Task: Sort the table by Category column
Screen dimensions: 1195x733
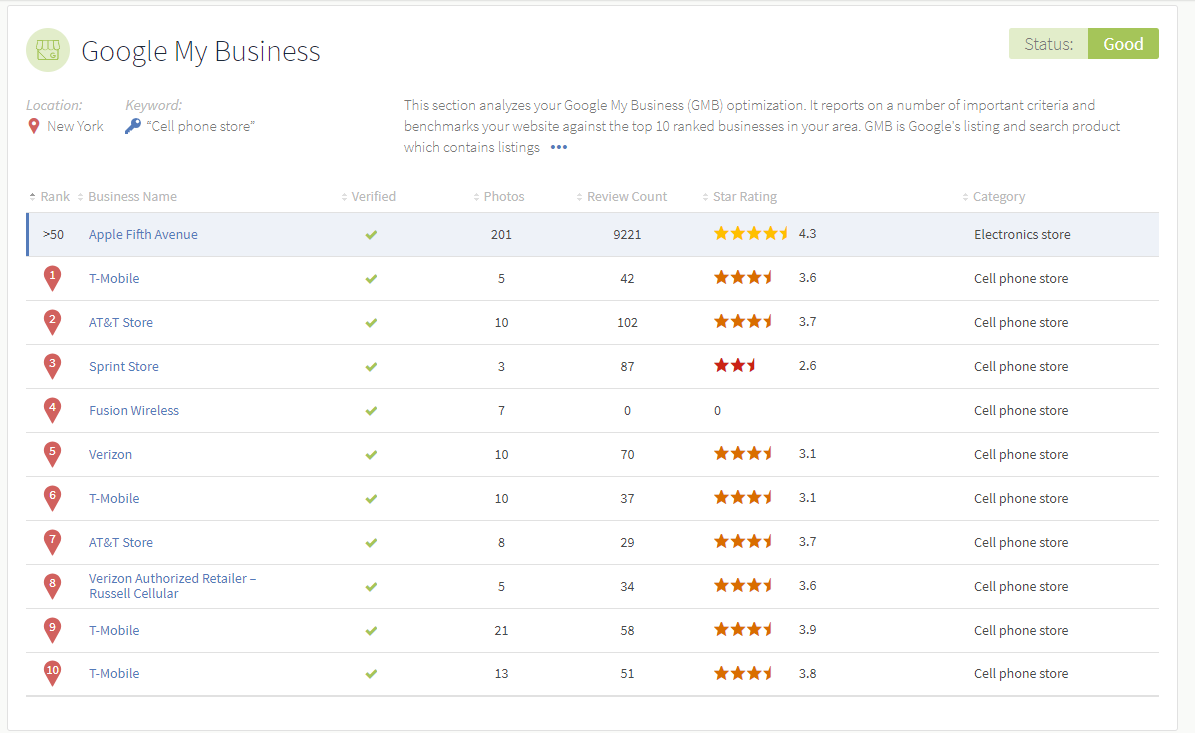Action: 994,197
